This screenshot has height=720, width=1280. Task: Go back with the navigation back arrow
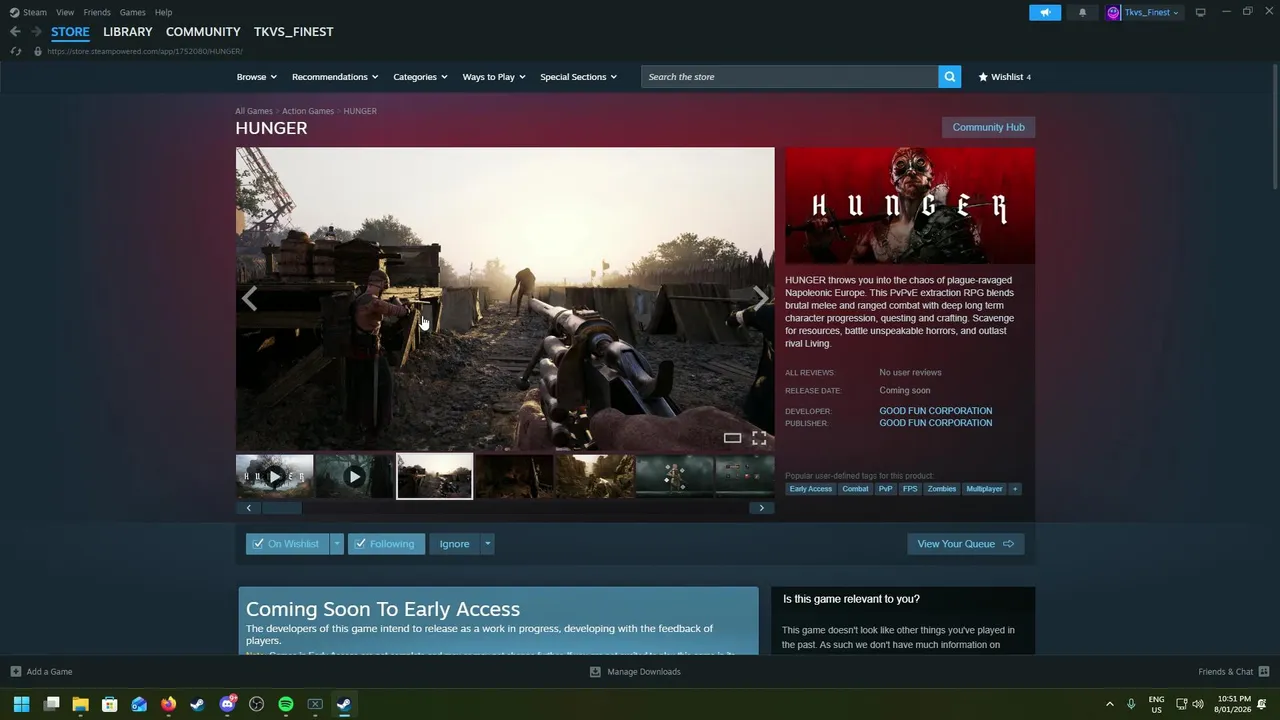(x=15, y=32)
